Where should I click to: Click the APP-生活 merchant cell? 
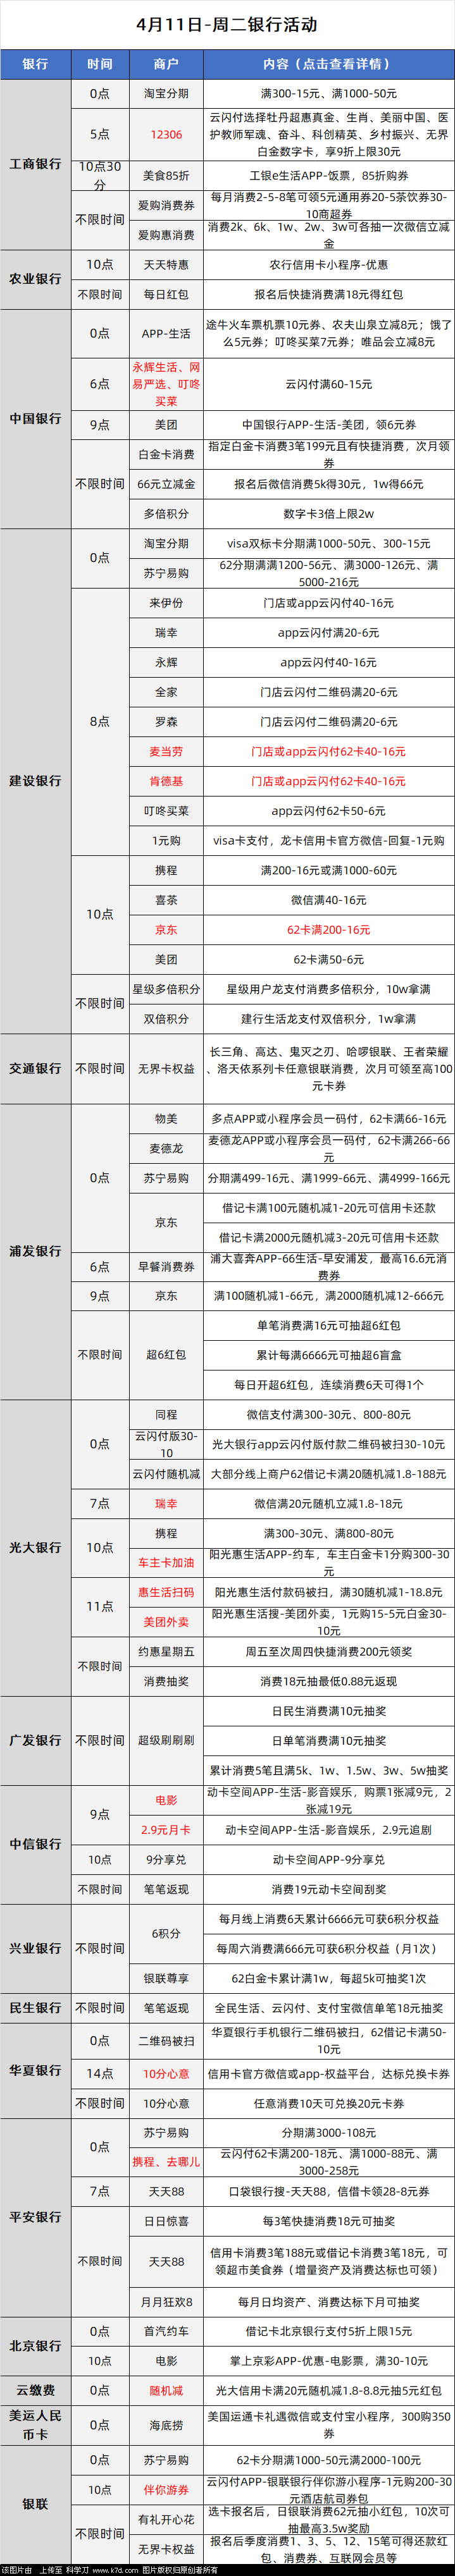[166, 334]
